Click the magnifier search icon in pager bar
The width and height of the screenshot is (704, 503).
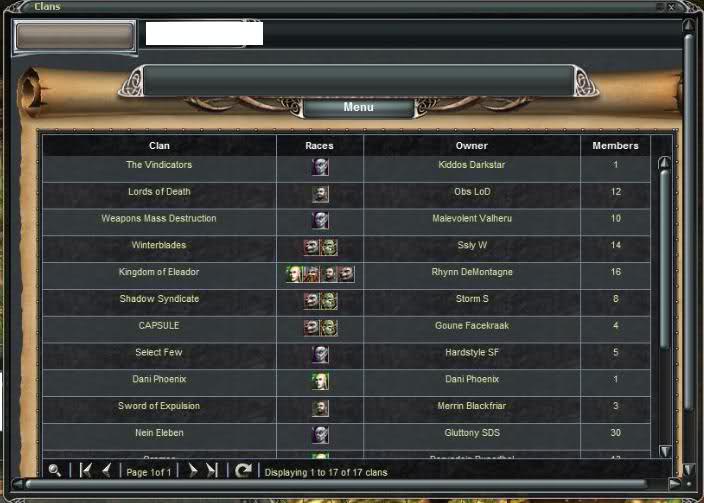tap(55, 470)
